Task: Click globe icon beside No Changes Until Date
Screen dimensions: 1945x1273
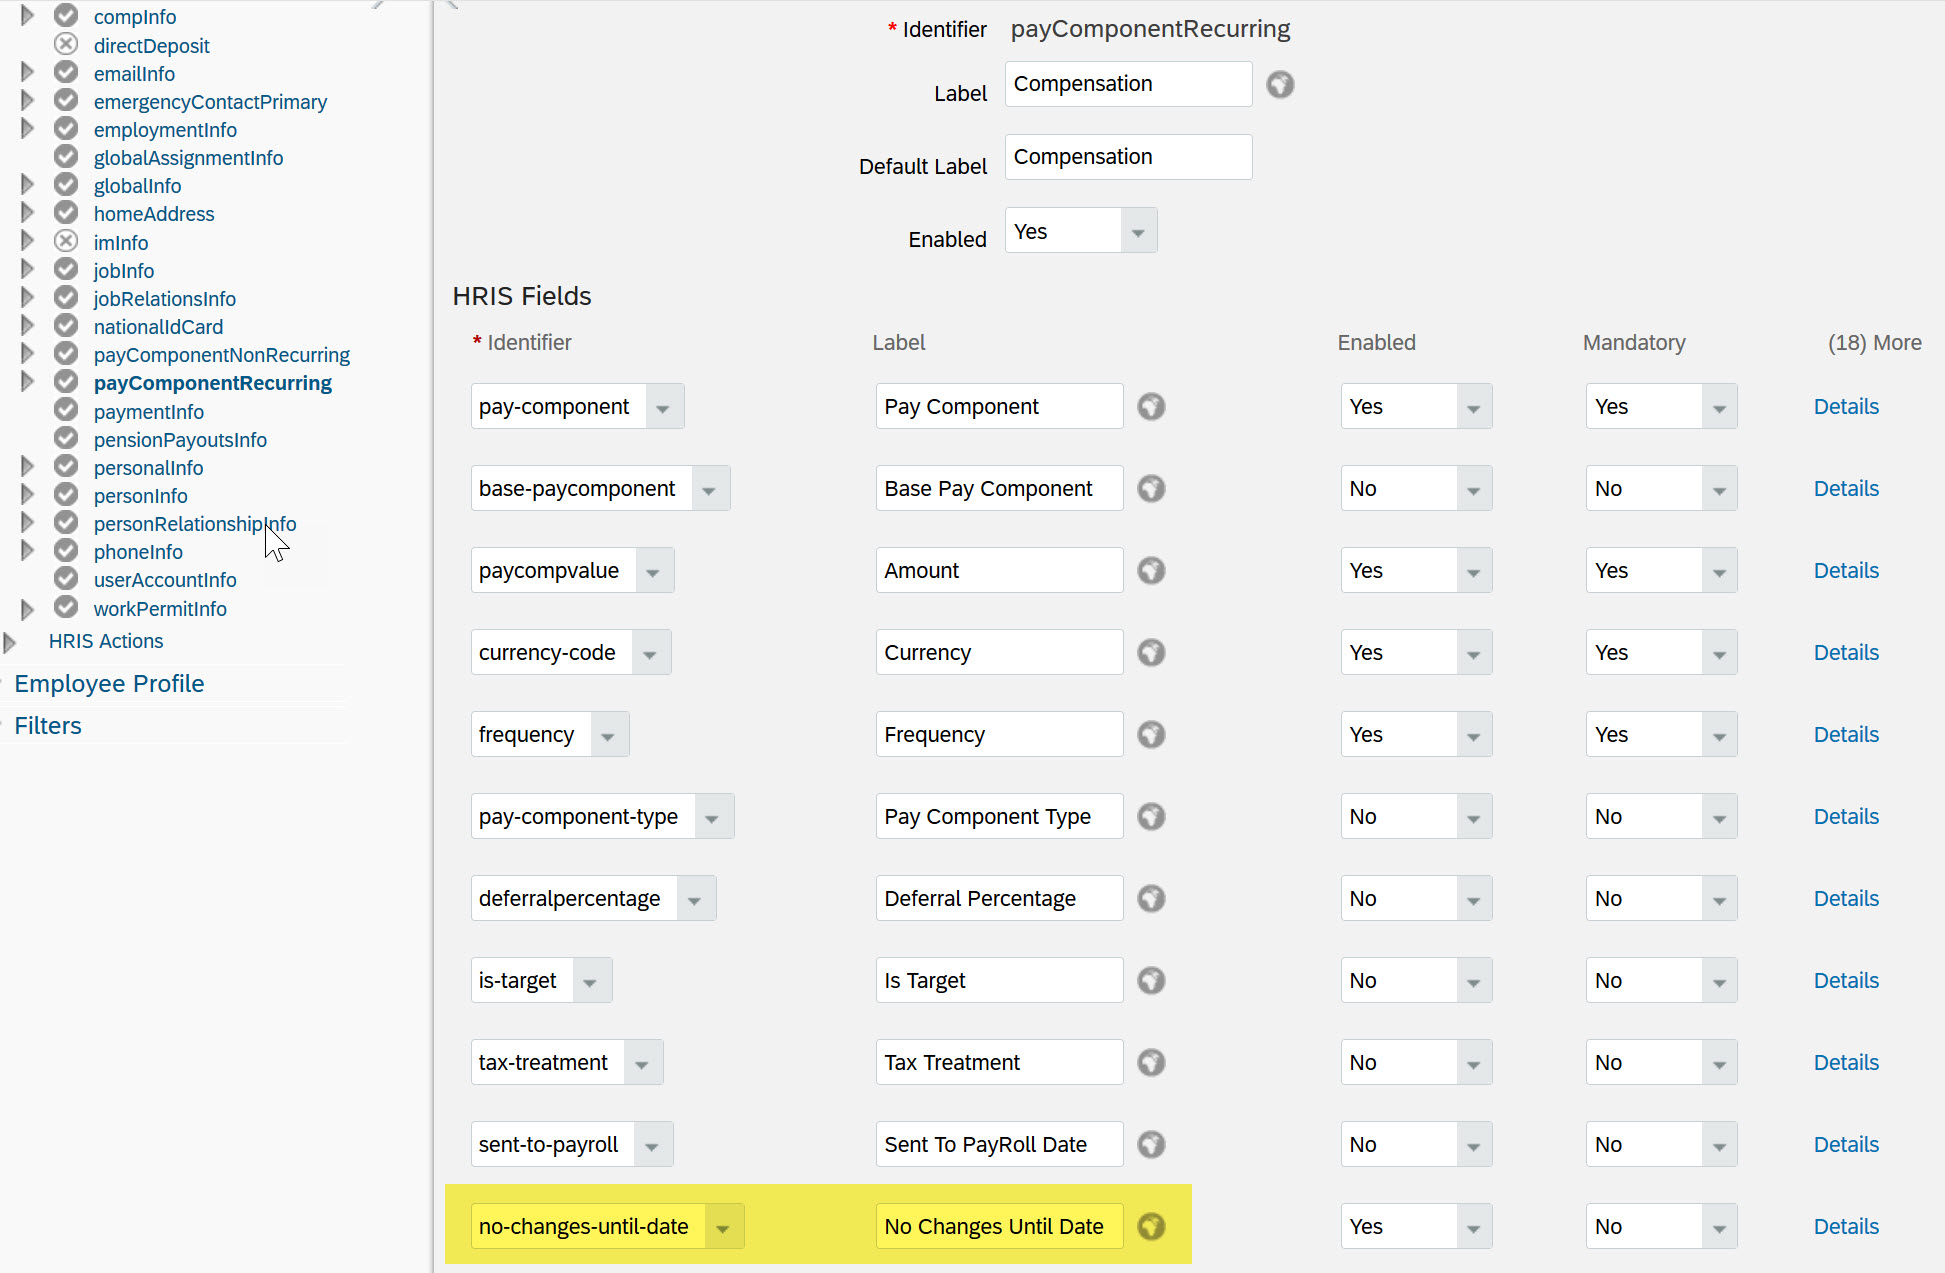Action: pos(1151,1227)
